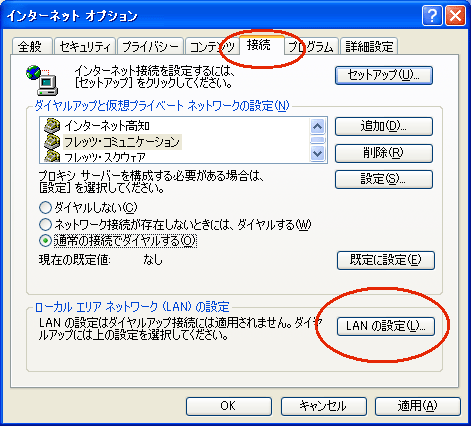This screenshot has width=471, height=426.
Task: Switch to the 全般 tab
Action: coord(32,46)
